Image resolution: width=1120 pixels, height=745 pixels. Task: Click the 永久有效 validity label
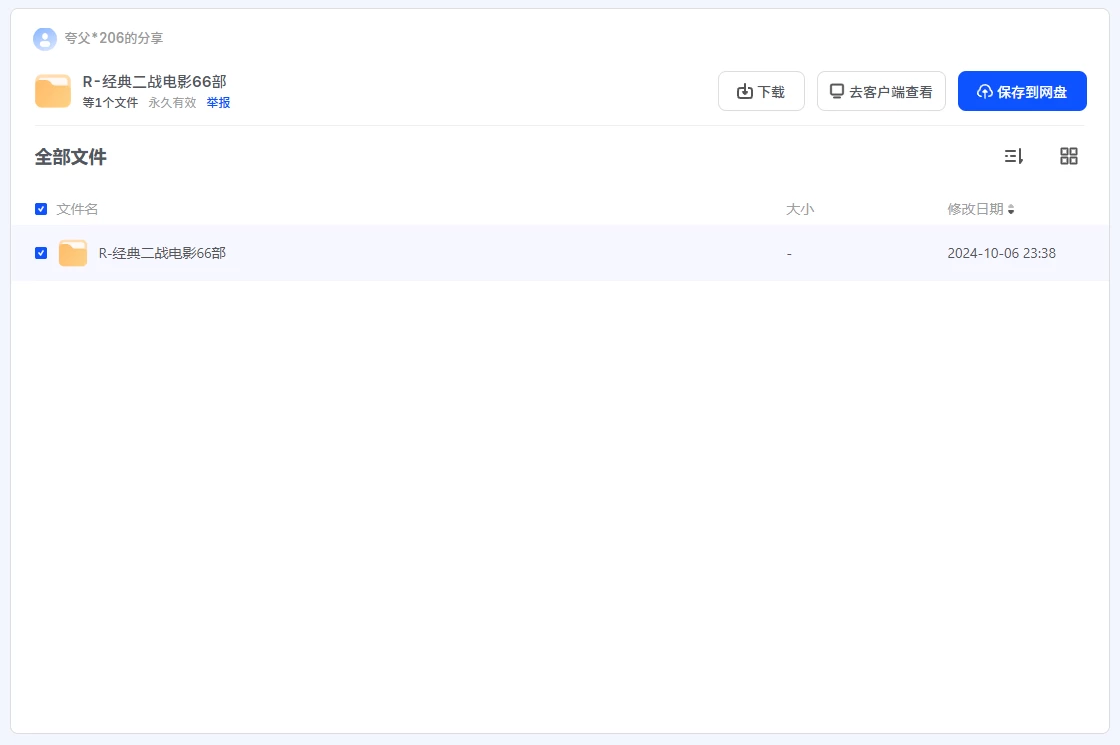tap(172, 103)
